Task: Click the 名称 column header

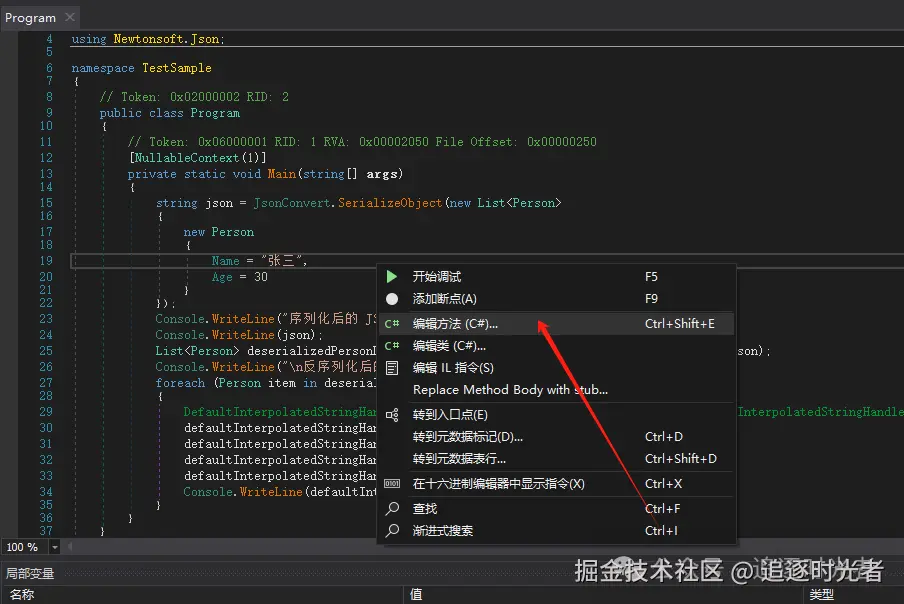Action: [x=22, y=594]
